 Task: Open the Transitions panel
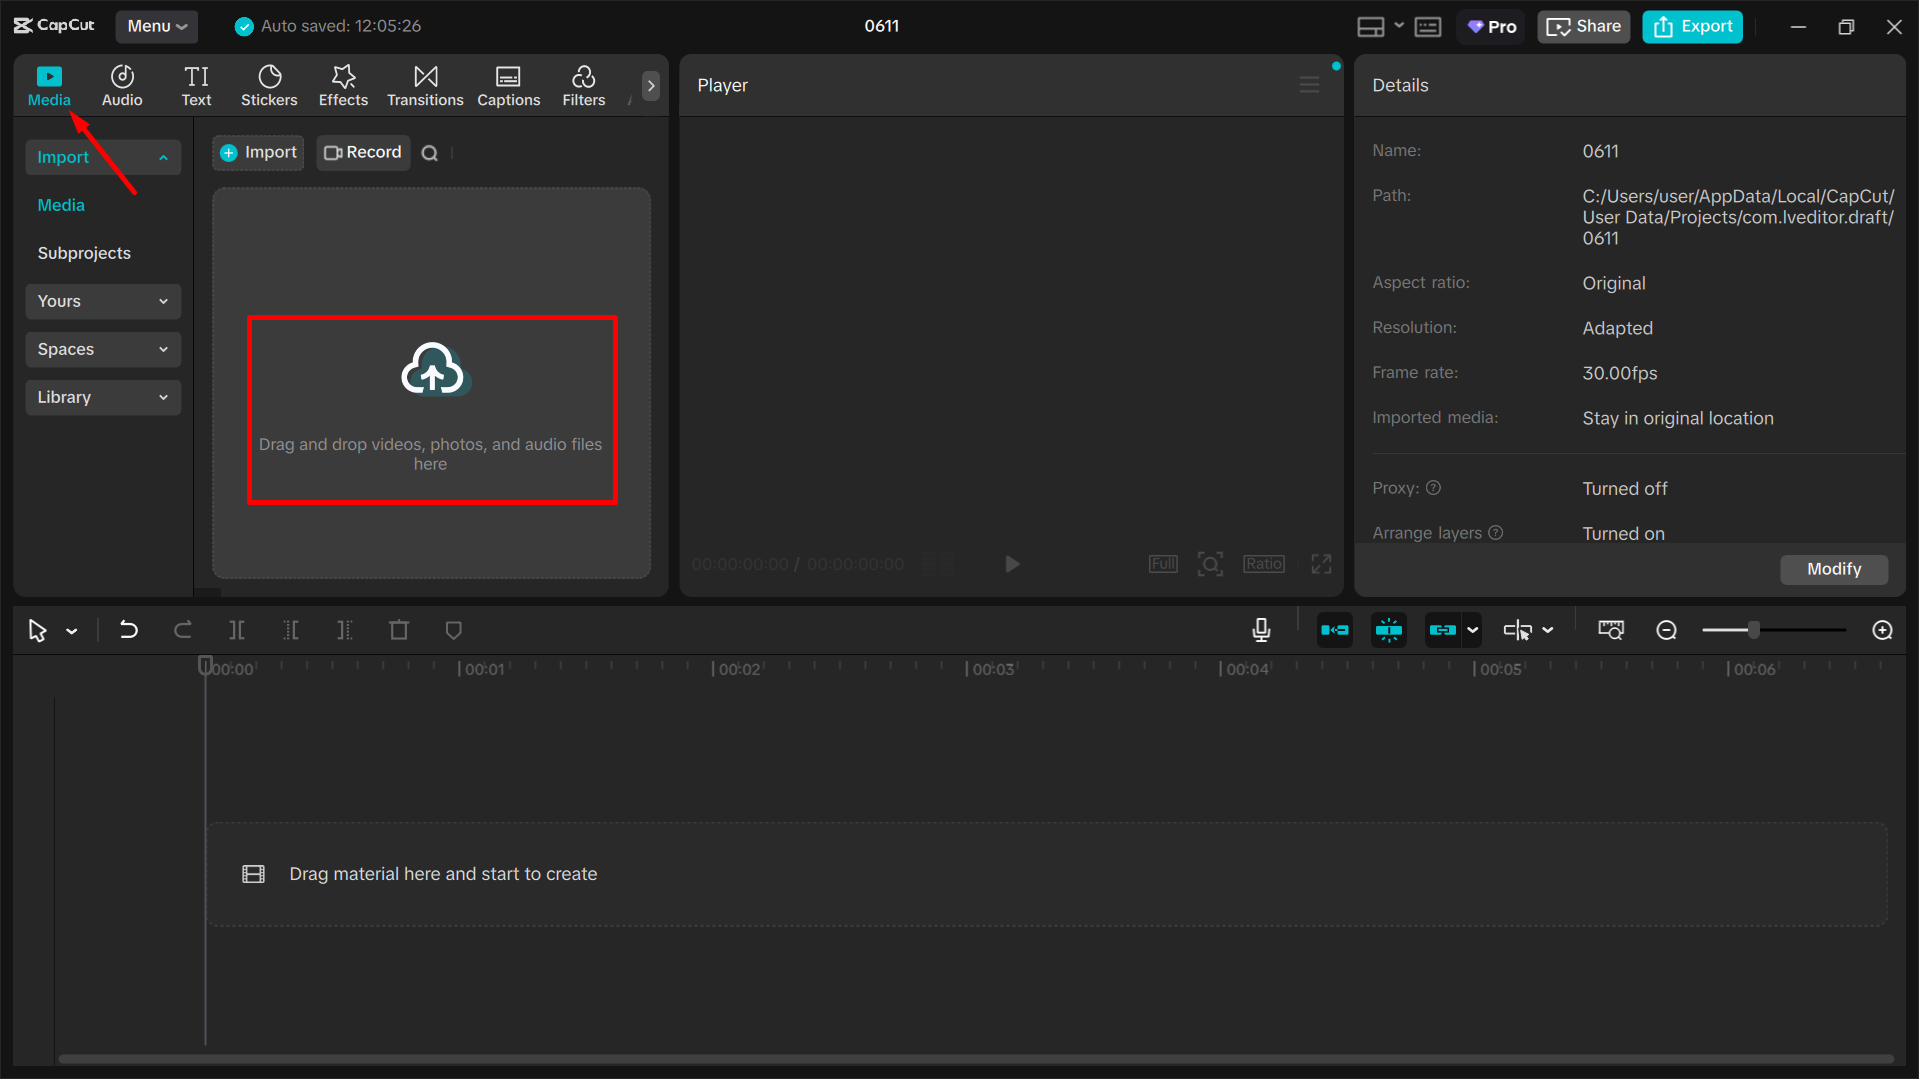click(x=424, y=85)
